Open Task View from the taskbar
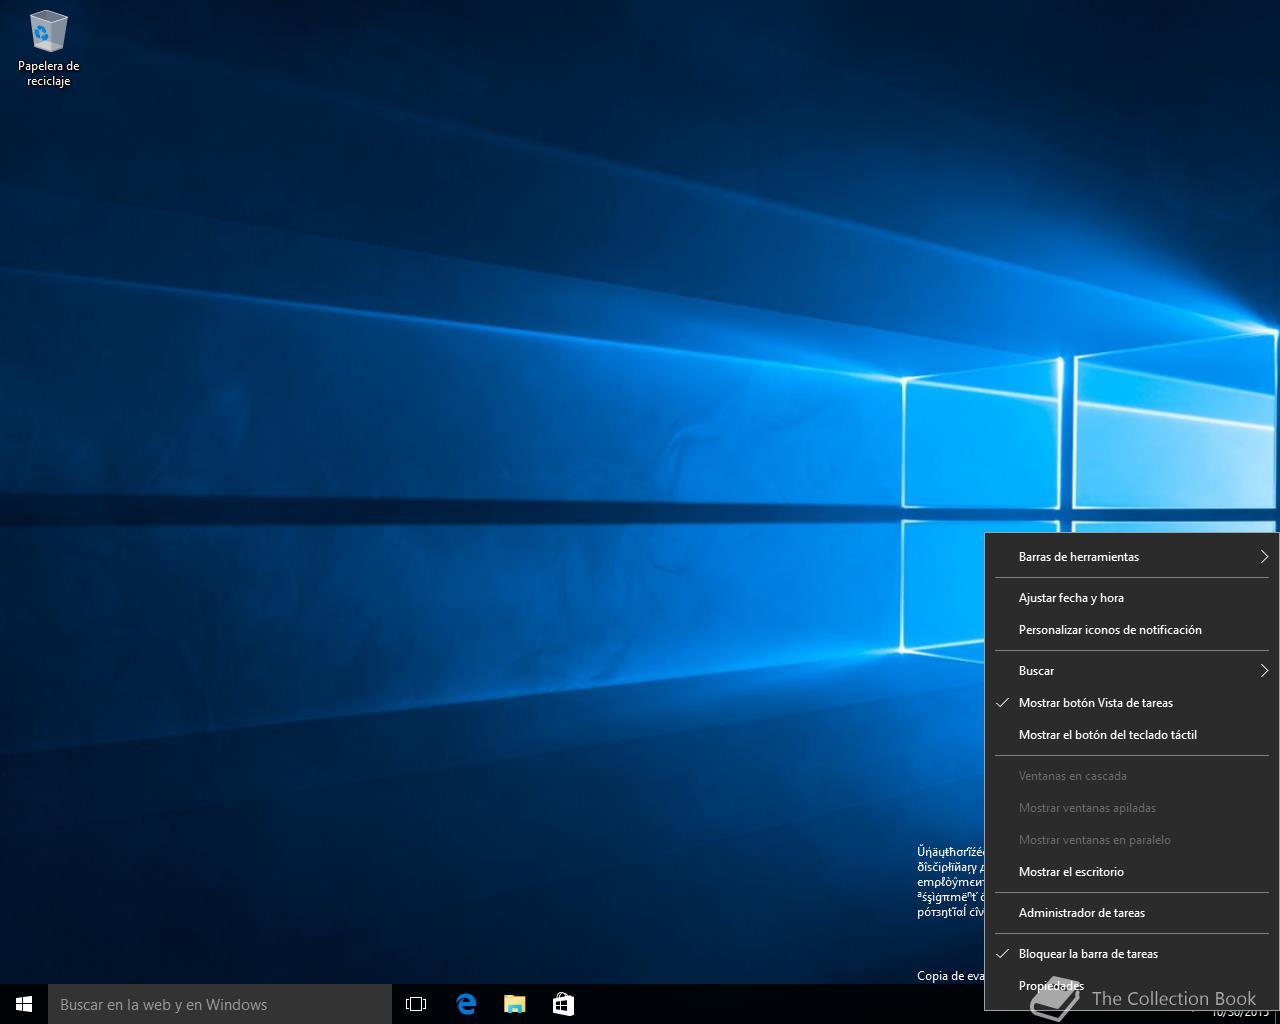 [416, 1004]
